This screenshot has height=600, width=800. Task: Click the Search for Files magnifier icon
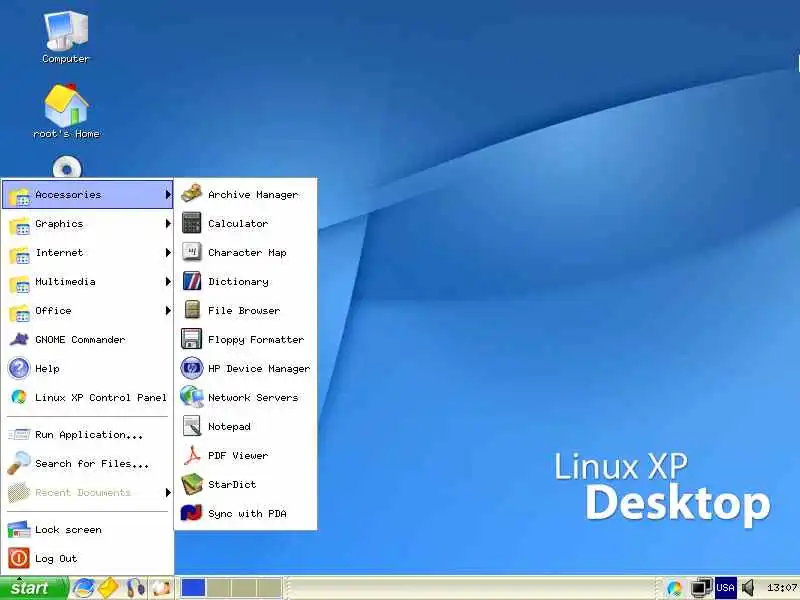19,463
